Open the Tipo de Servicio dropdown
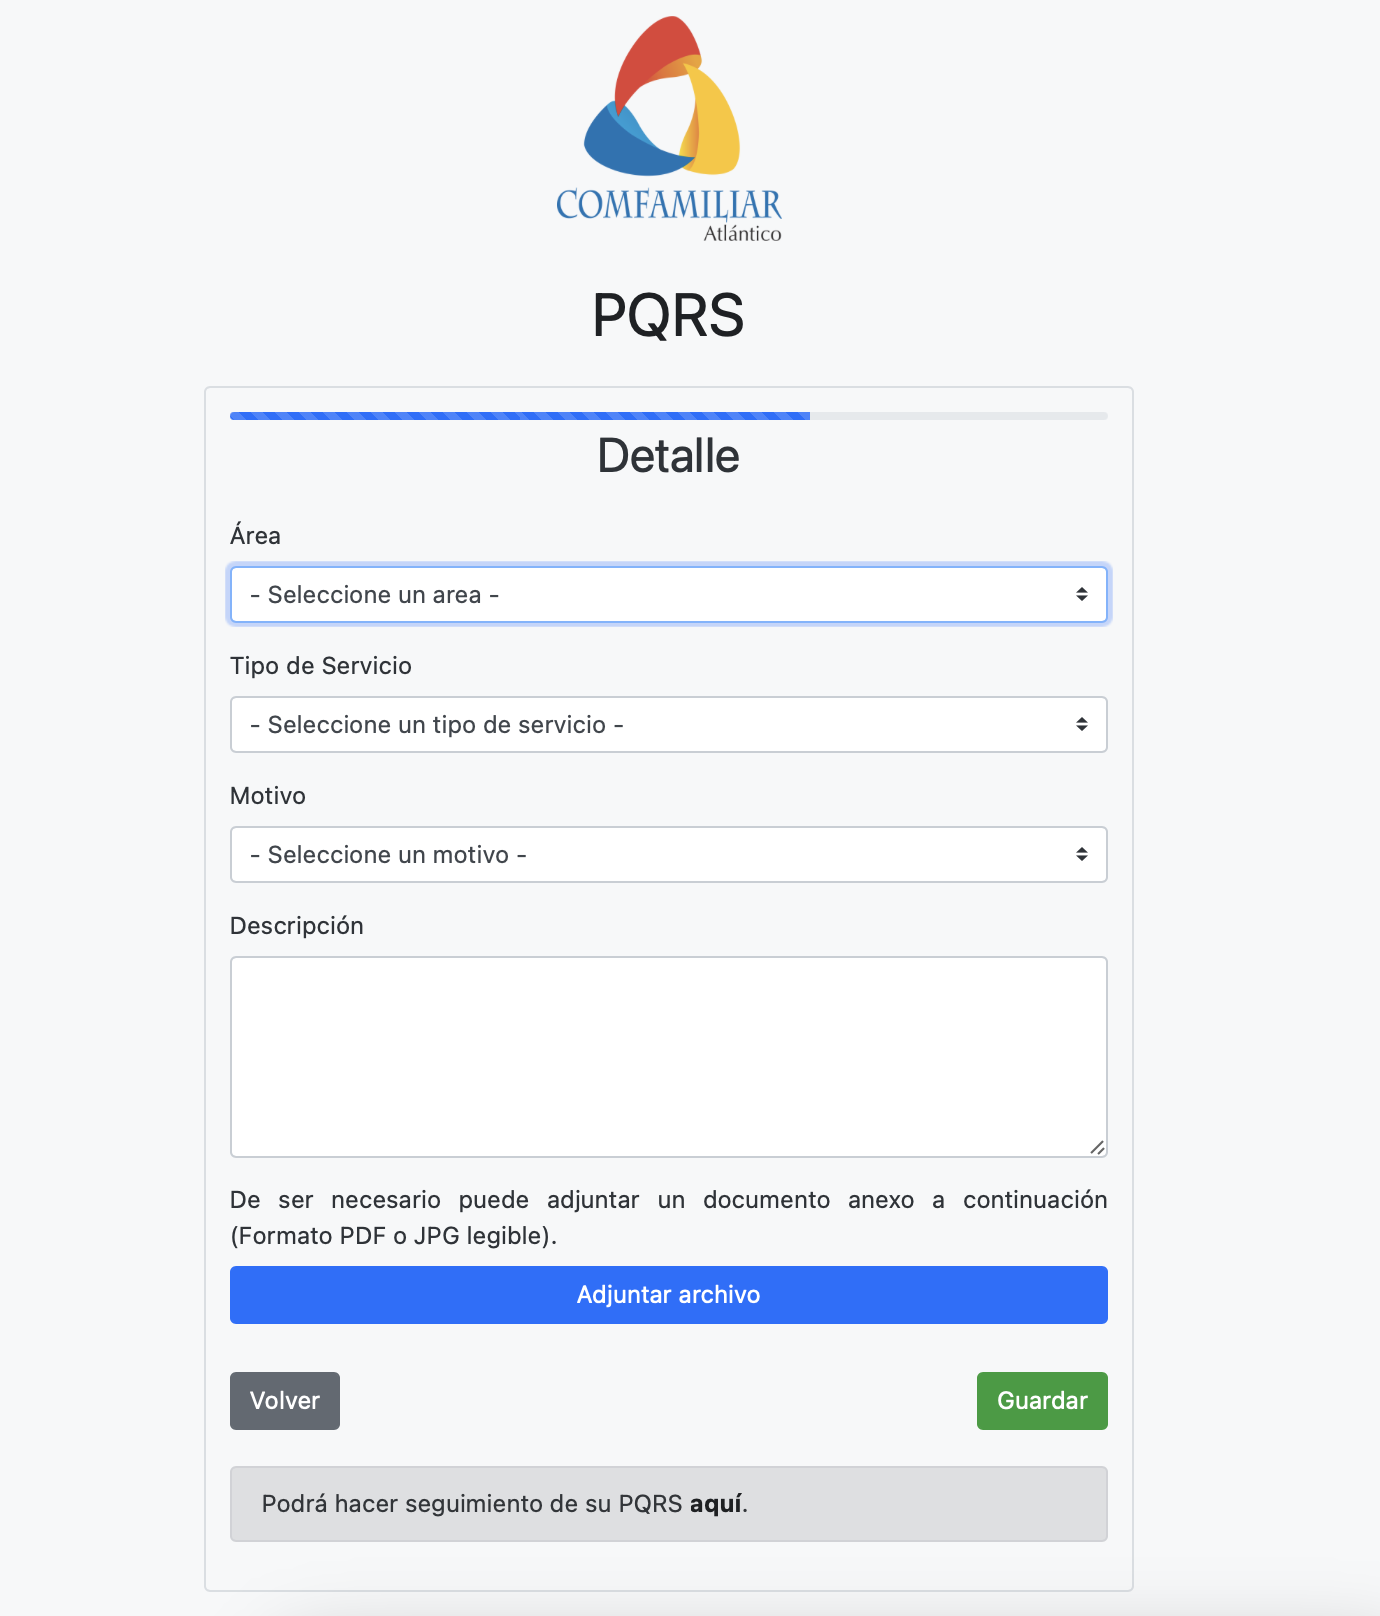1380x1616 pixels. pos(668,724)
